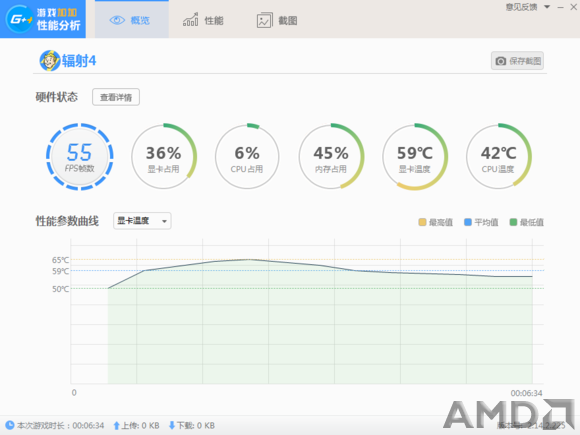
Task: Click the 辐射4 game title
Action: pyautogui.click(x=79, y=61)
